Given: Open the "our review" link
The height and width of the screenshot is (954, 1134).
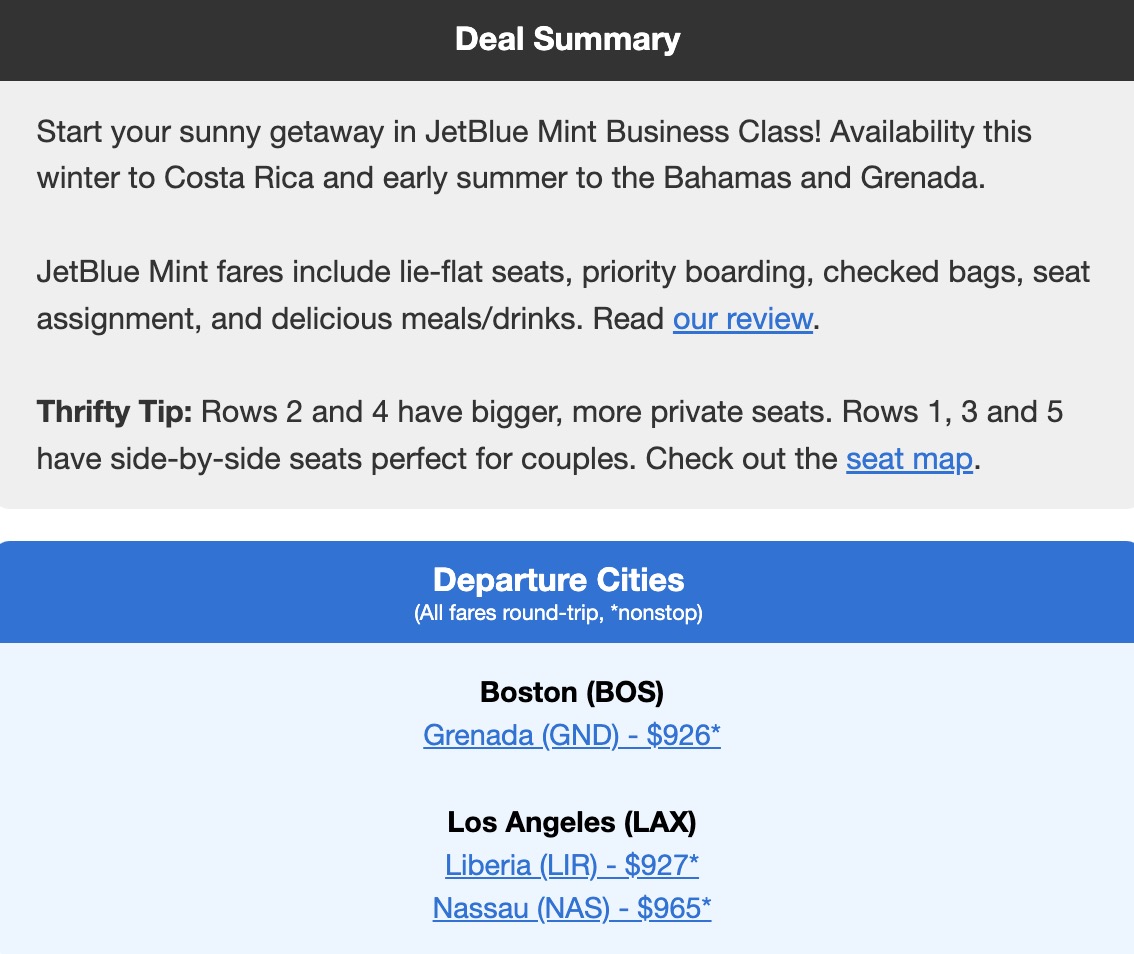Looking at the screenshot, I should coord(742,319).
